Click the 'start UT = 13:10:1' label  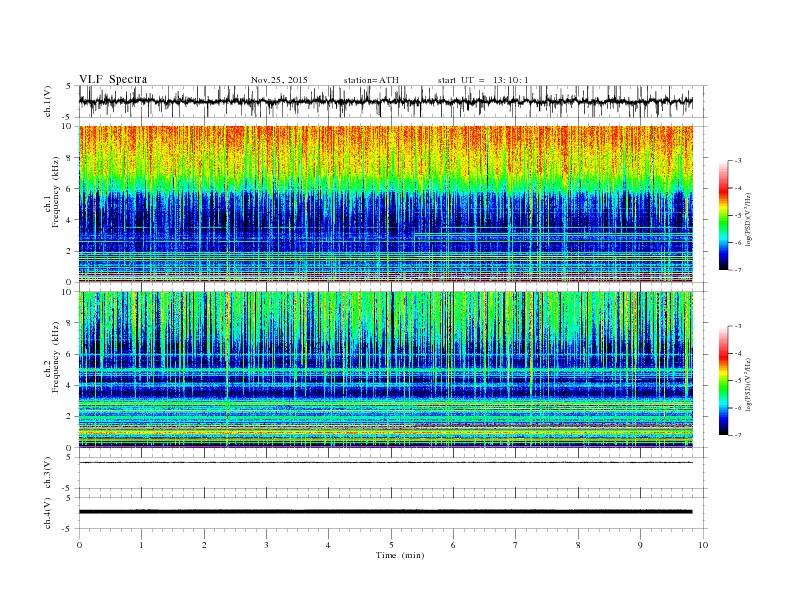pos(483,80)
